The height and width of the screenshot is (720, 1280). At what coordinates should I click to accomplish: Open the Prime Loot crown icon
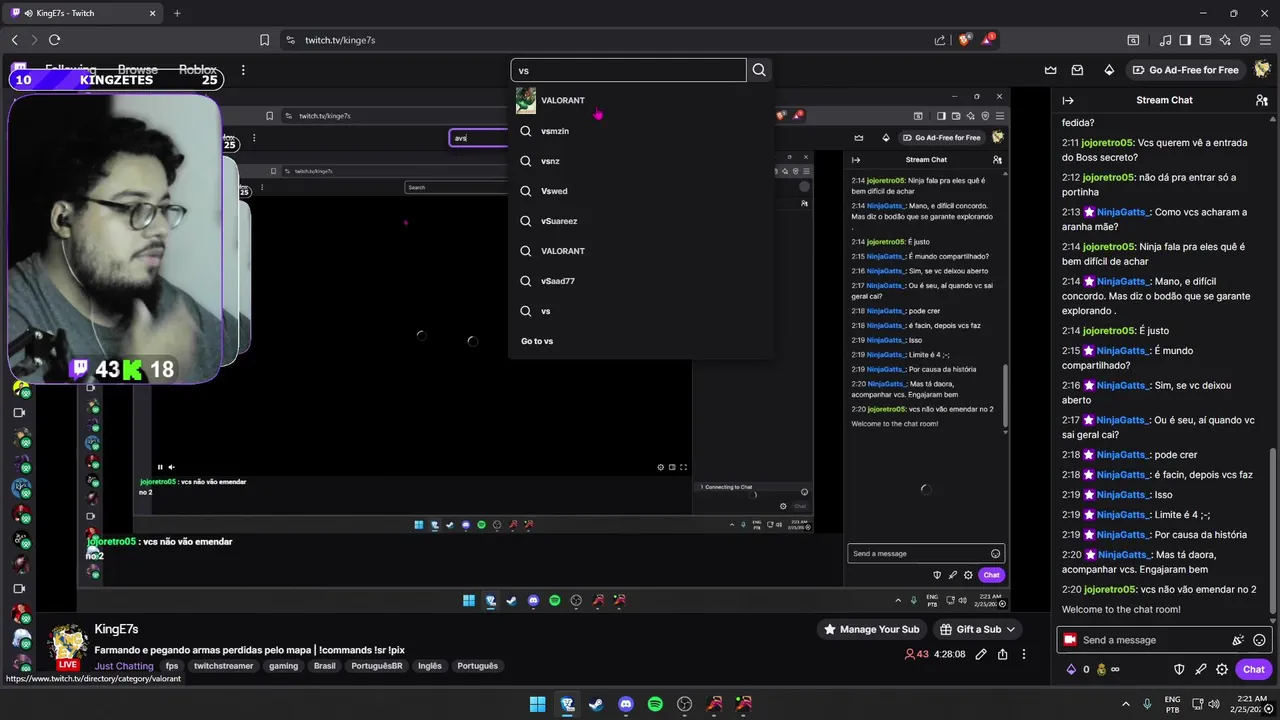(1051, 70)
